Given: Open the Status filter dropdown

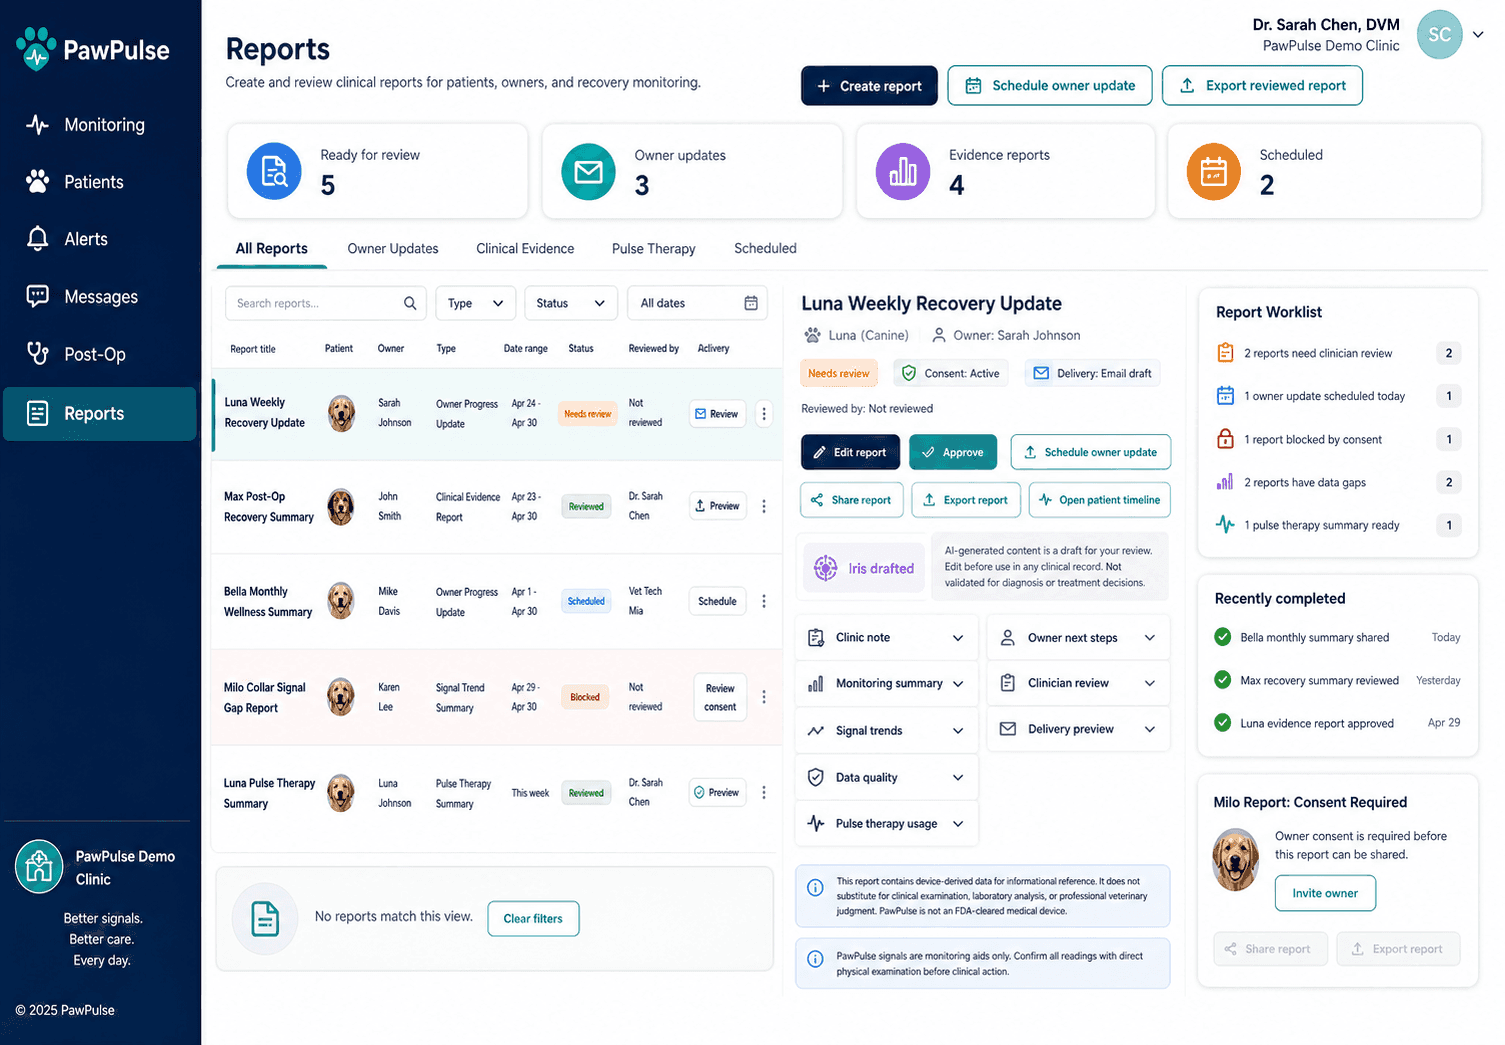Looking at the screenshot, I should [570, 303].
